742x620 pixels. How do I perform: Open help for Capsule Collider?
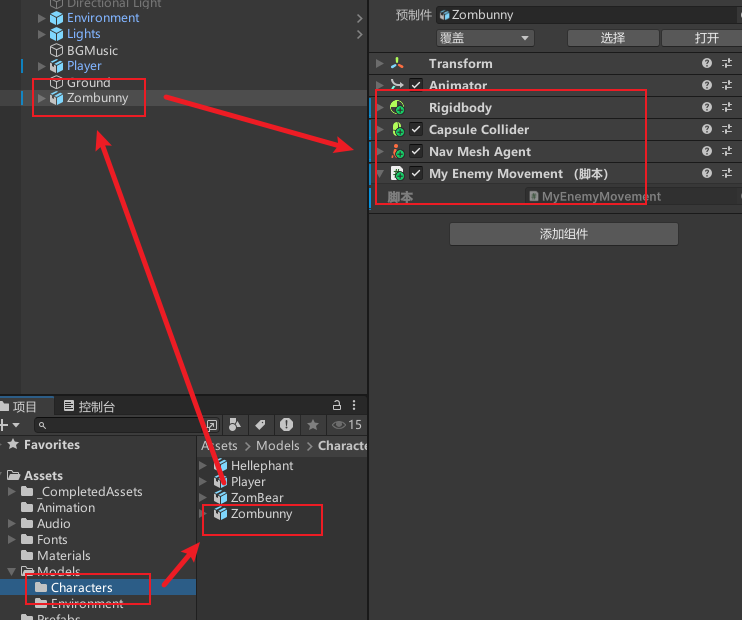tap(707, 129)
